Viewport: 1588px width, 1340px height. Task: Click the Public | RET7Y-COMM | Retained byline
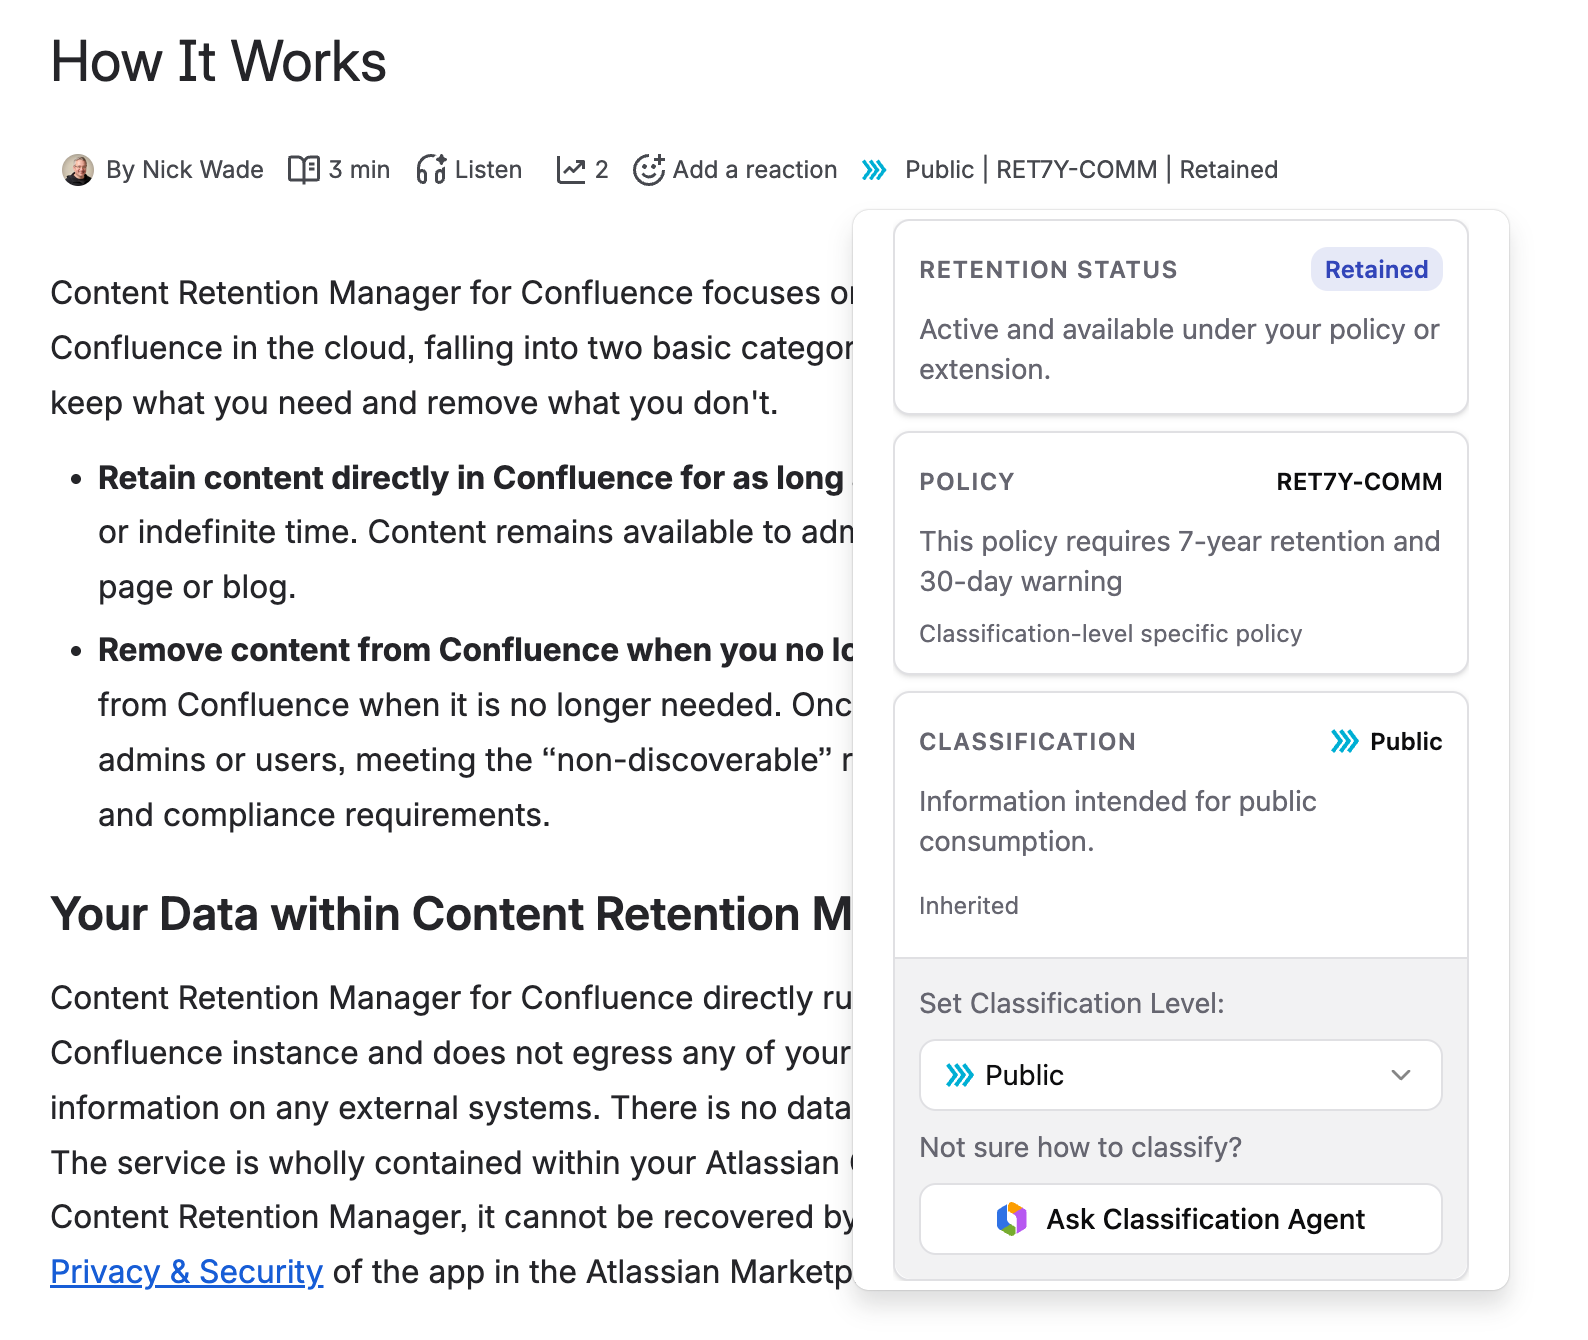coord(1092,170)
